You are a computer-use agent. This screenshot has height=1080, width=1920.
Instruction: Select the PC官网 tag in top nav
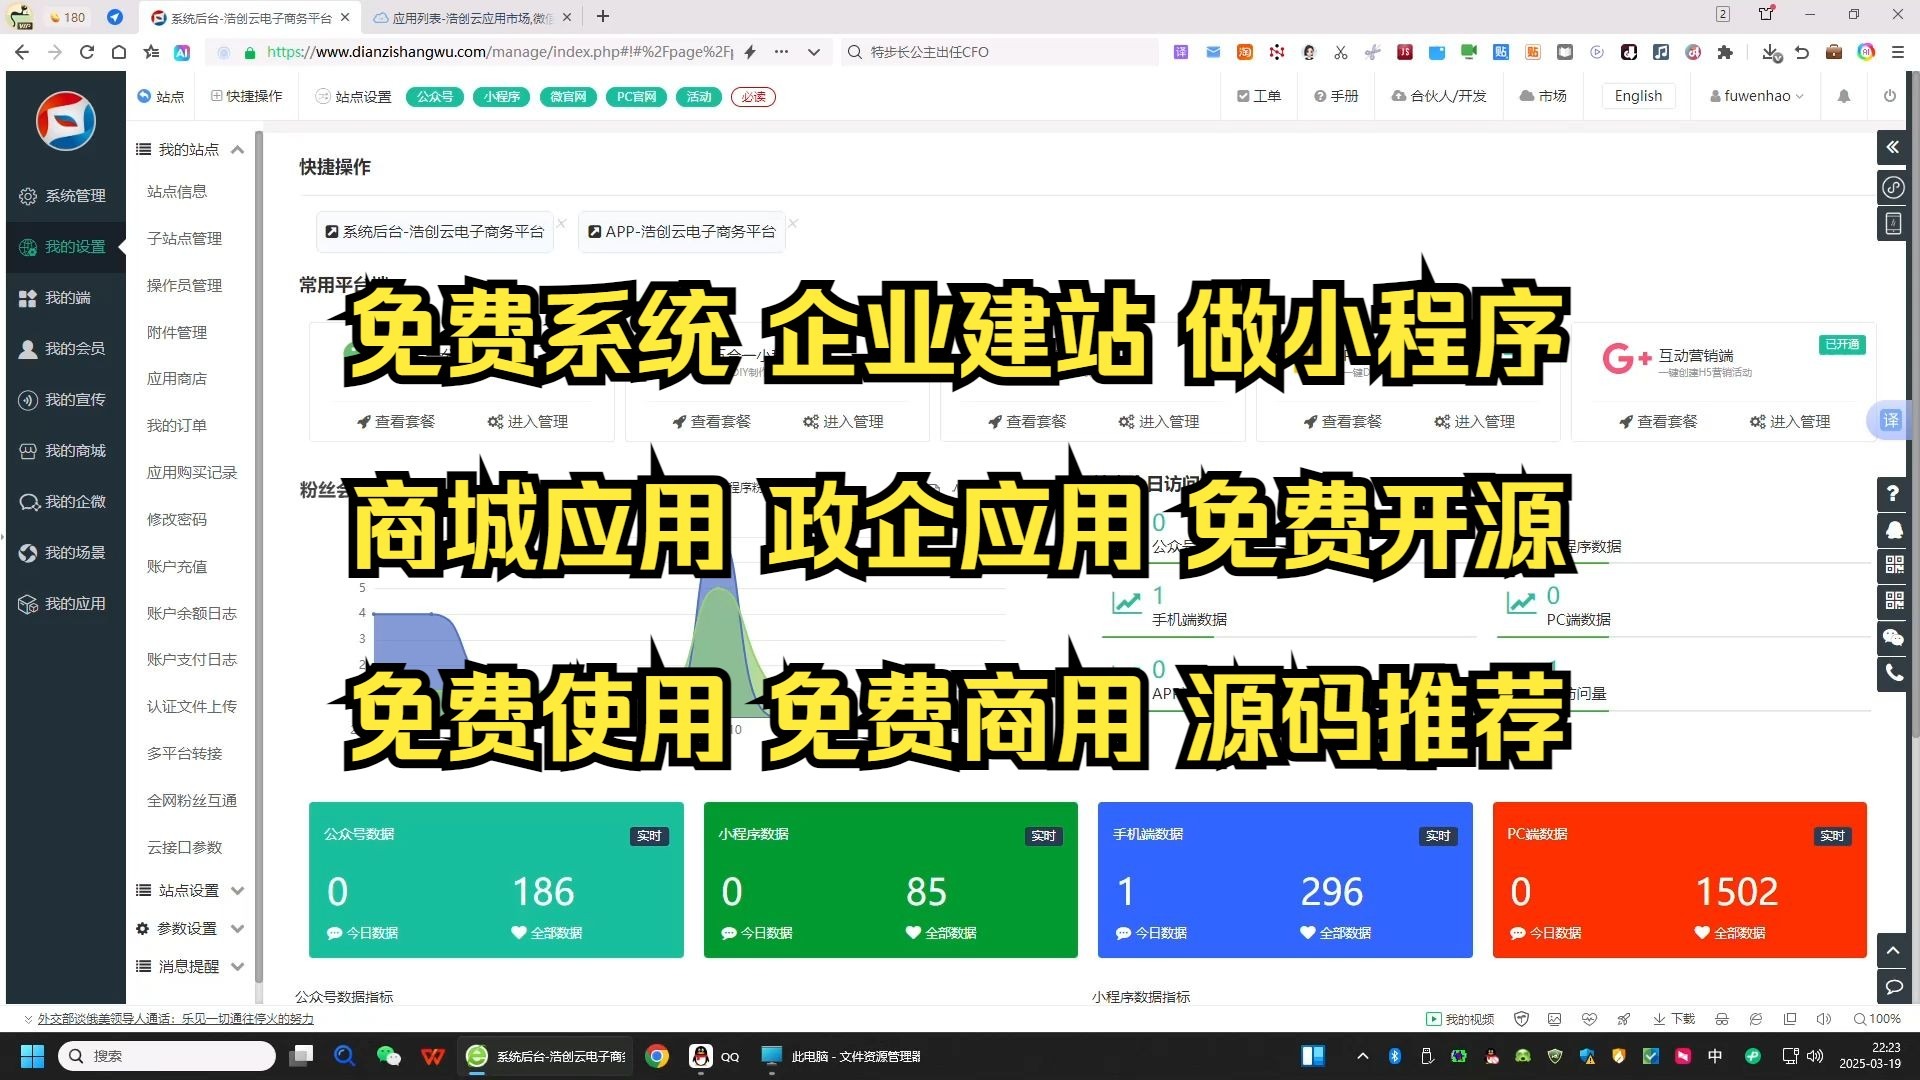[x=636, y=97]
